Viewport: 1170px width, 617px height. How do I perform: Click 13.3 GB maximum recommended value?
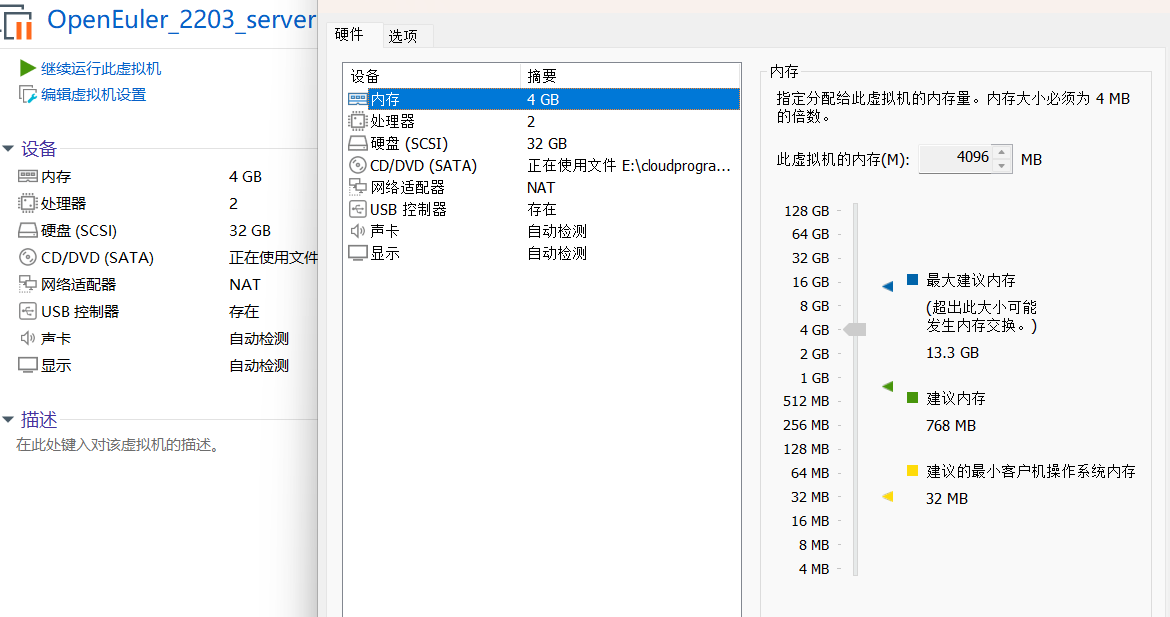click(x=952, y=353)
